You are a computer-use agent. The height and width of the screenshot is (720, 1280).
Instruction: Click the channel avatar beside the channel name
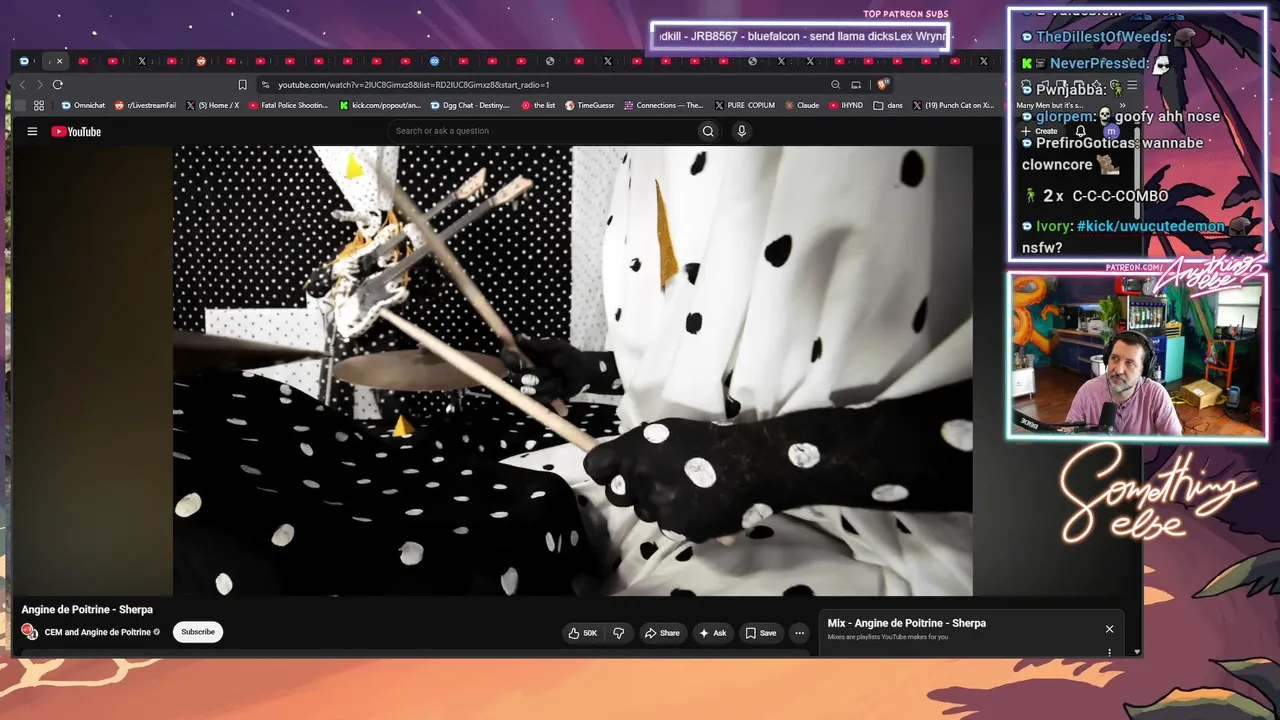pyautogui.click(x=30, y=632)
